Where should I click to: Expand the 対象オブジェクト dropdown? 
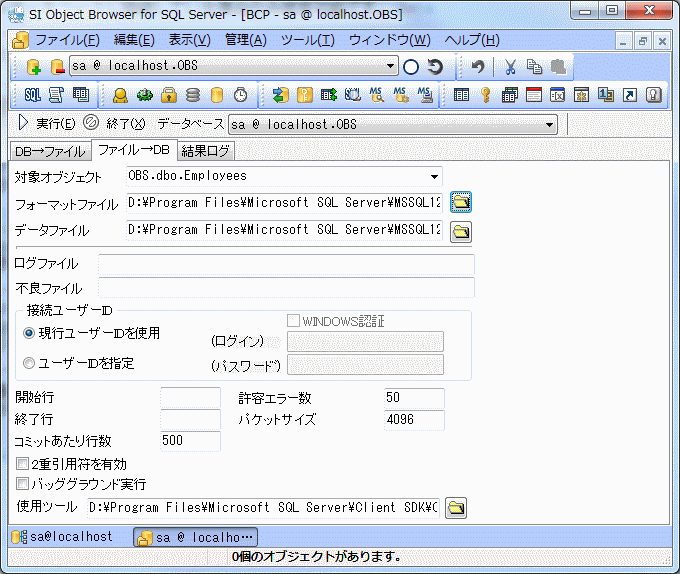click(x=434, y=177)
